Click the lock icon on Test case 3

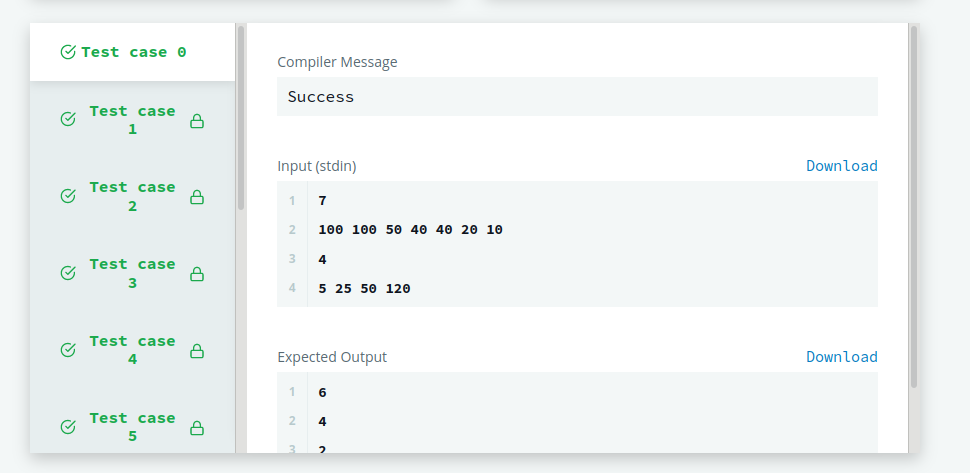pos(197,274)
